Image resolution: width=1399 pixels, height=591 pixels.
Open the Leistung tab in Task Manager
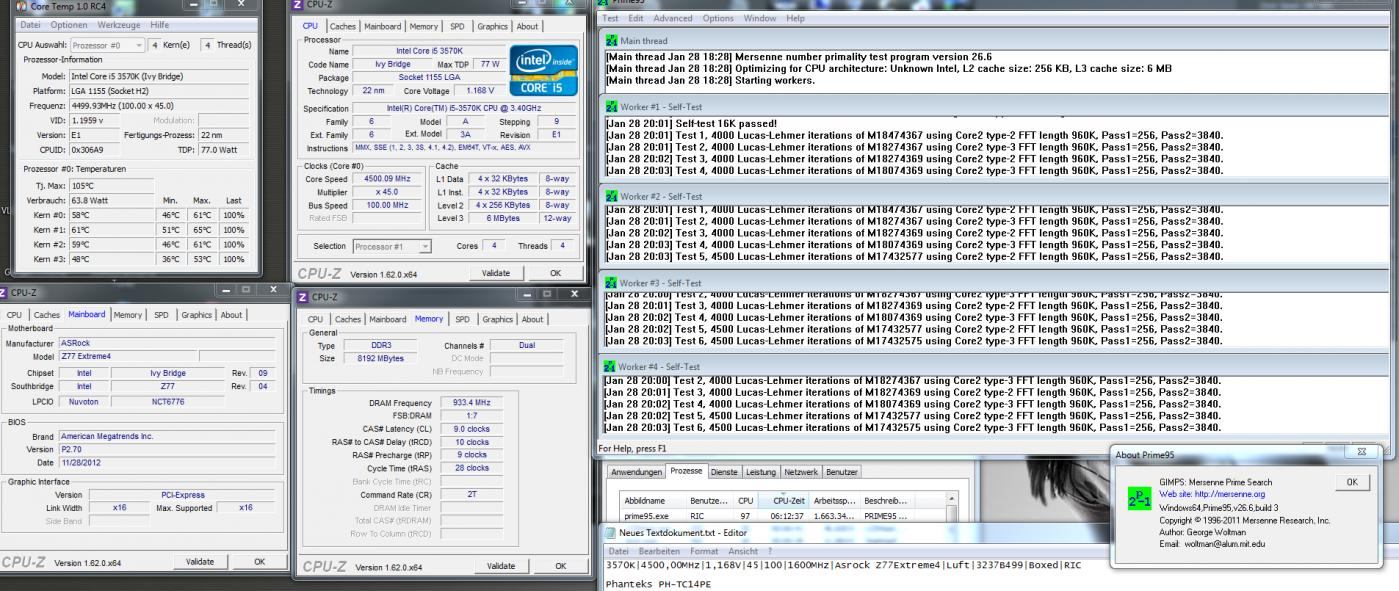(x=761, y=472)
